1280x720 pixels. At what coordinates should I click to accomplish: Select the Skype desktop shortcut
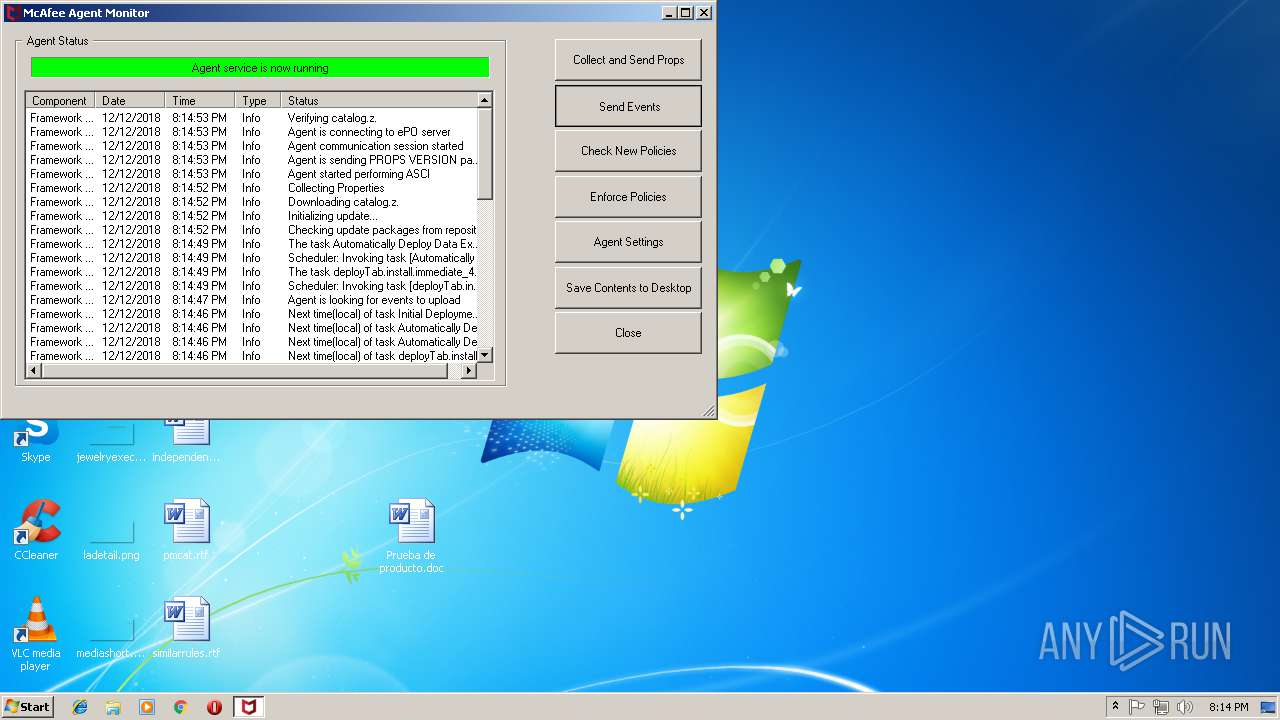tap(36, 440)
